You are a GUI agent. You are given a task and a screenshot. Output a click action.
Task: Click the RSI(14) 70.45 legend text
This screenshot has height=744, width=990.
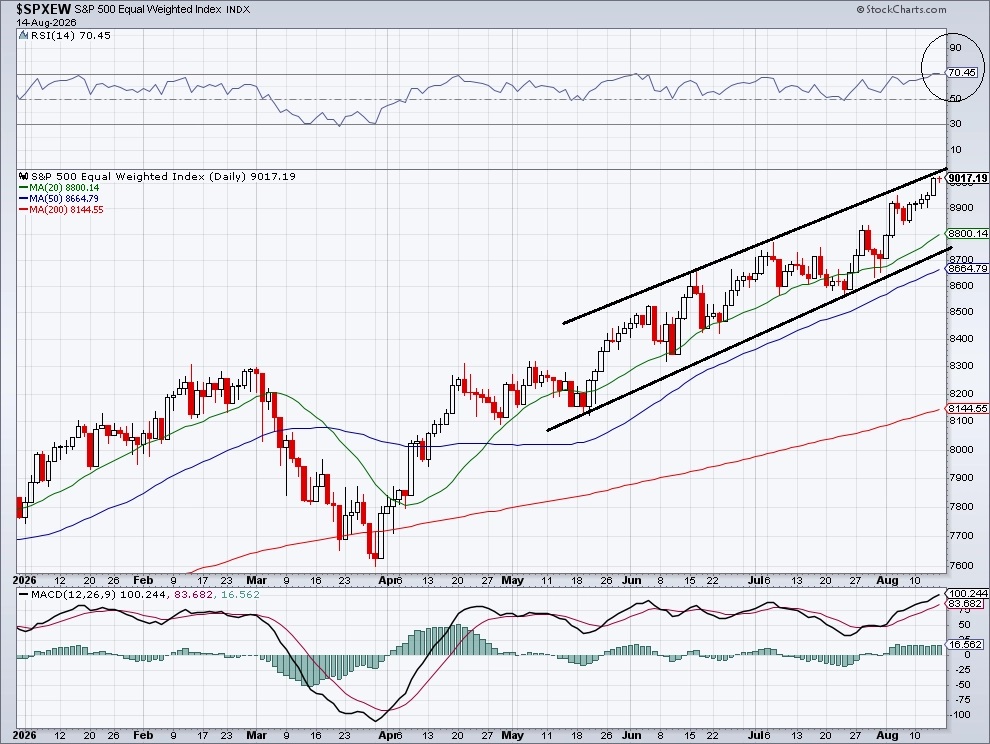point(71,35)
